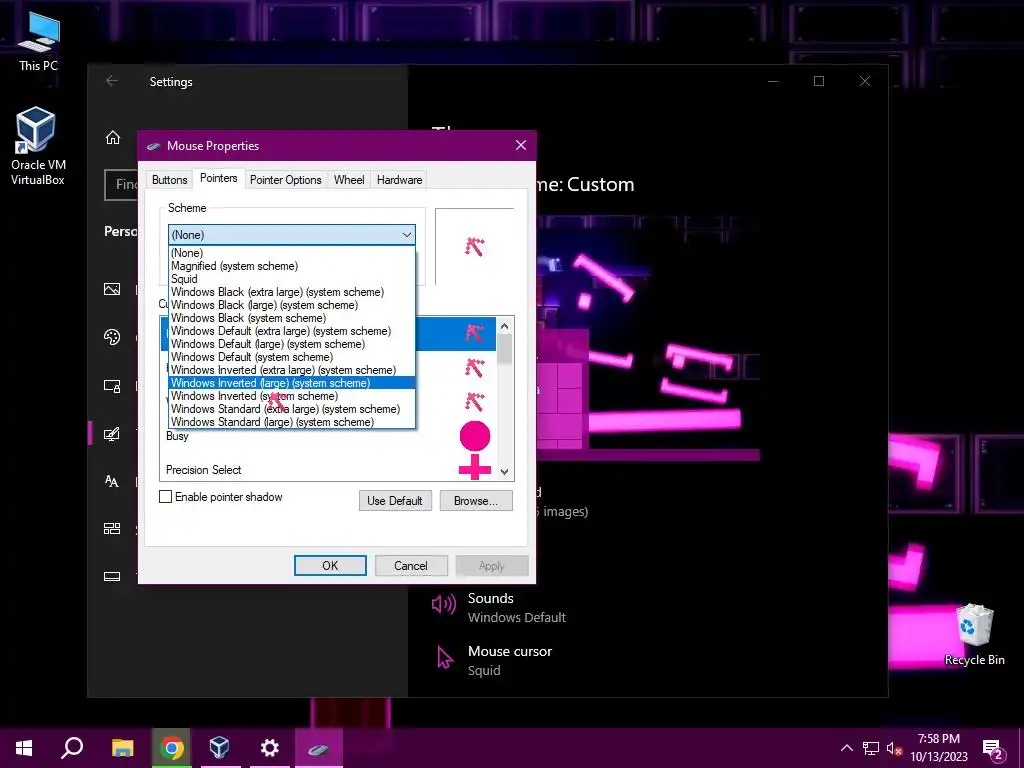The height and width of the screenshot is (768, 1024).
Task: Click Cancel in Mouse Properties
Action: pyautogui.click(x=411, y=566)
